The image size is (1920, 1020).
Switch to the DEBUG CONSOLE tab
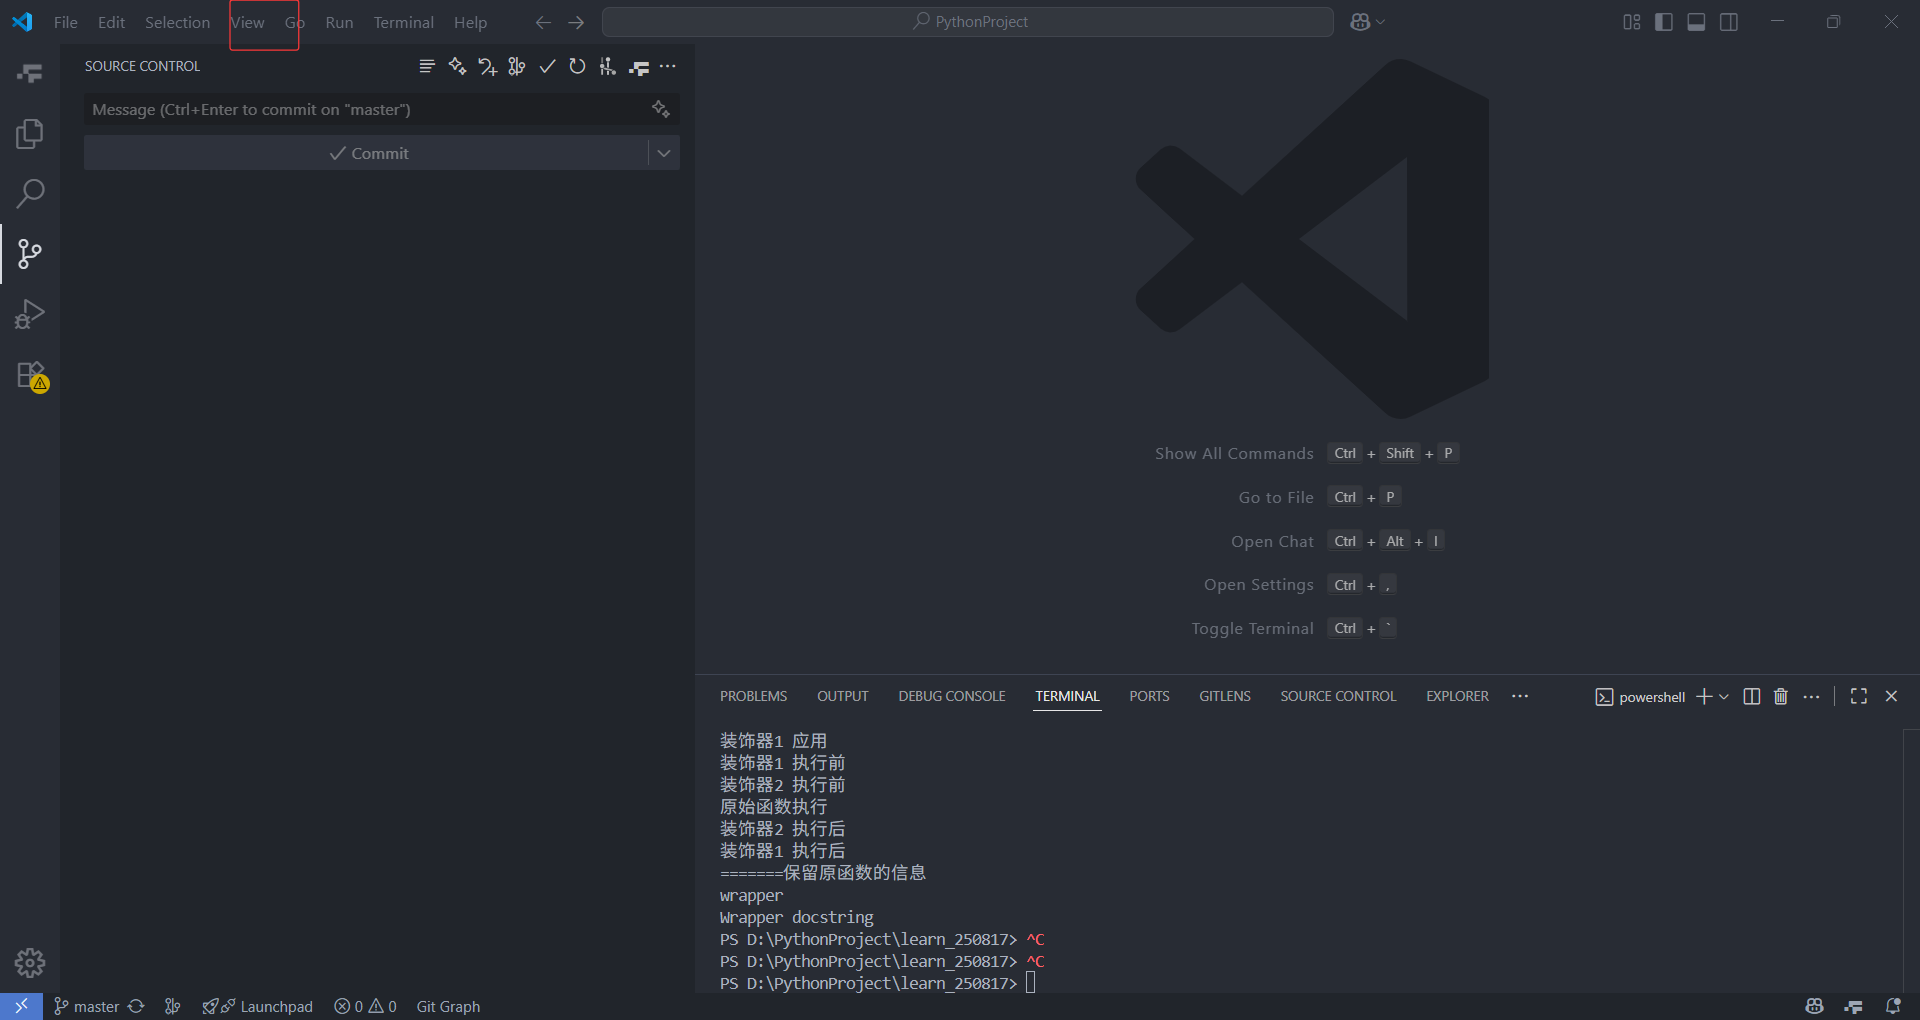coord(952,696)
